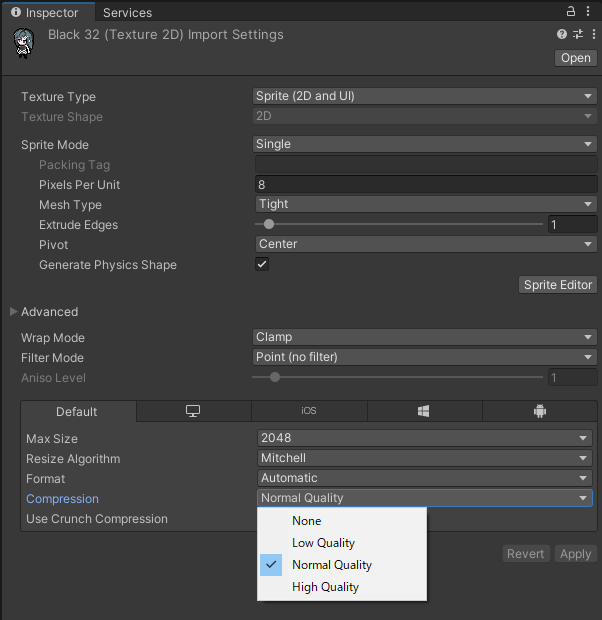Click the Extrude Edges slider handle
Screen dimensions: 602x620
click(269, 225)
